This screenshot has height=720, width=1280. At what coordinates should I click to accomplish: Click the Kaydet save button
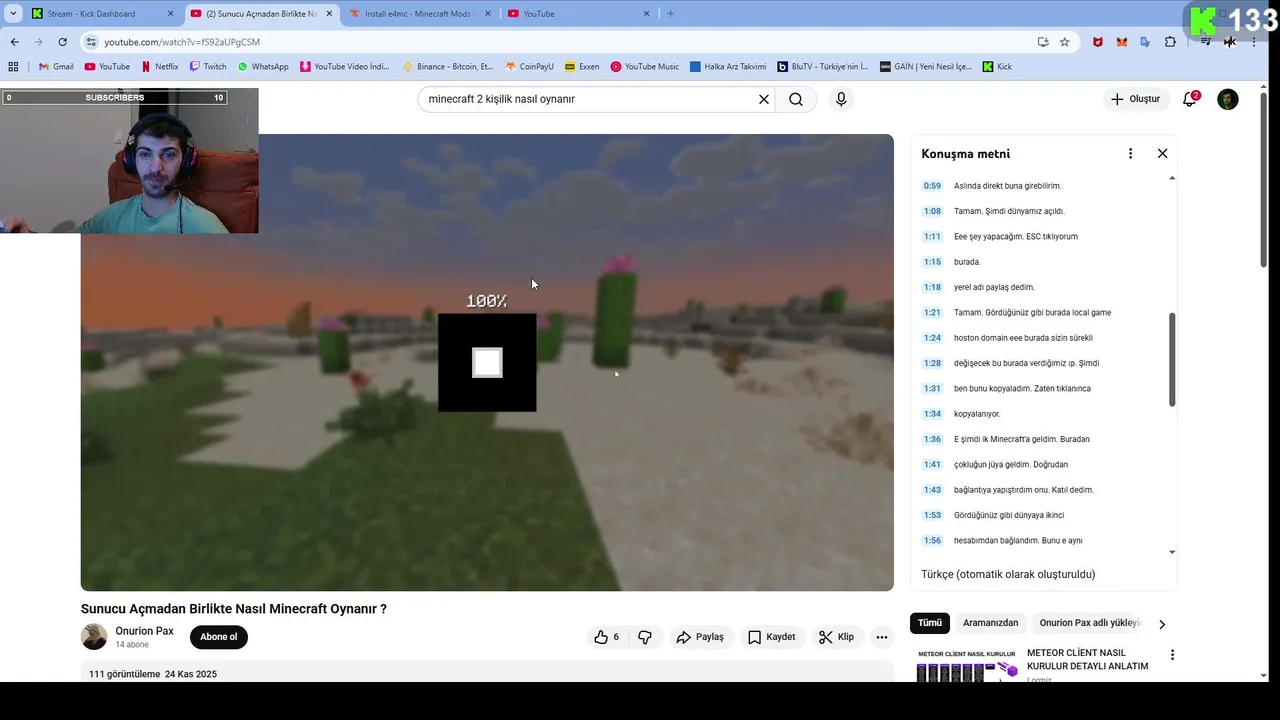coord(771,637)
